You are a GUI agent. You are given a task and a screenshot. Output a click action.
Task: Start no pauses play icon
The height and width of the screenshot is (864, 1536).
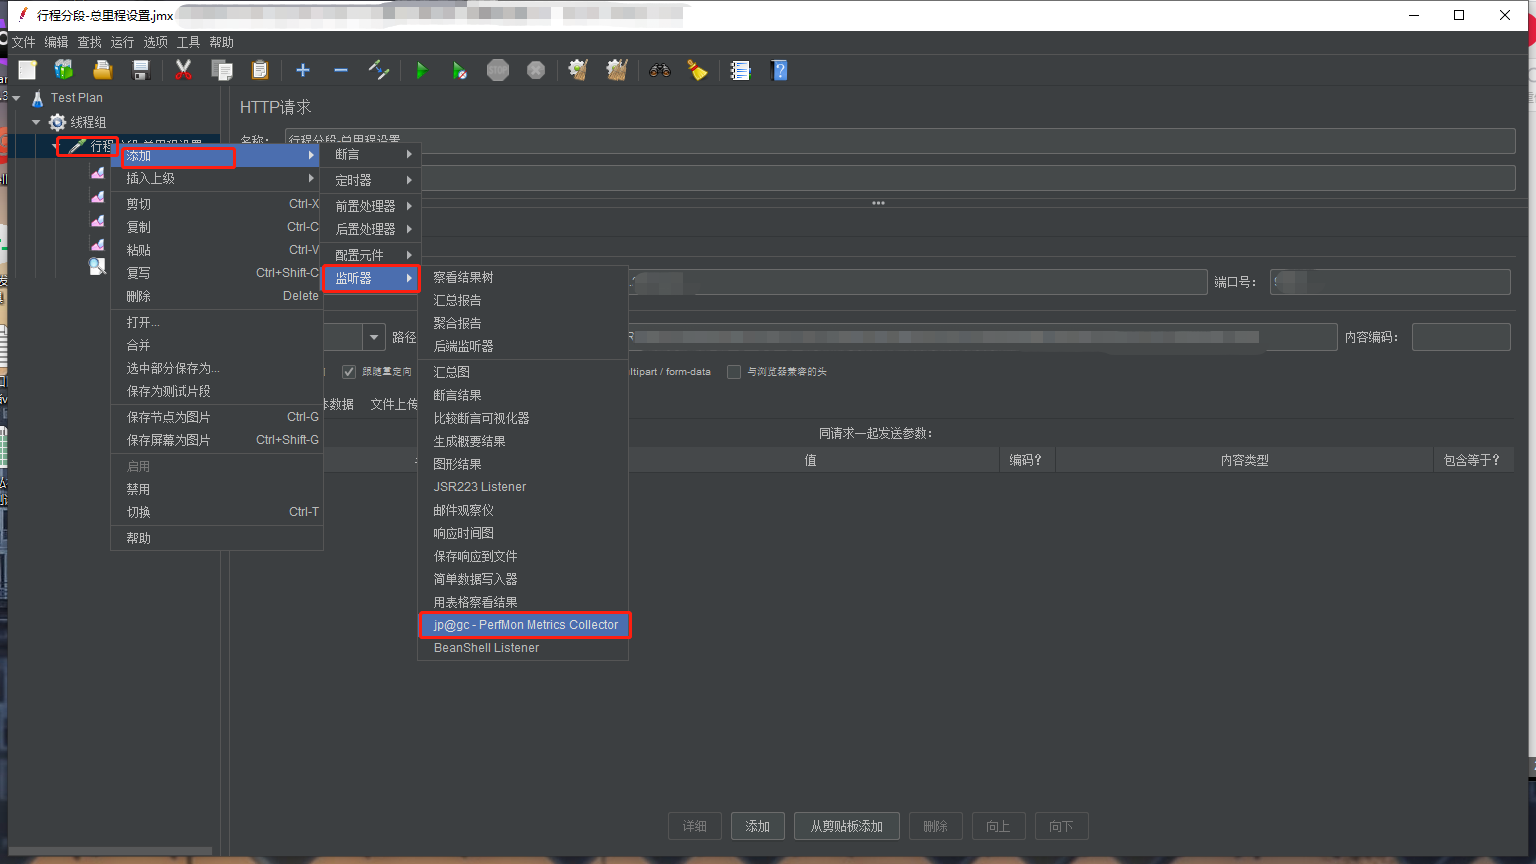[459, 70]
